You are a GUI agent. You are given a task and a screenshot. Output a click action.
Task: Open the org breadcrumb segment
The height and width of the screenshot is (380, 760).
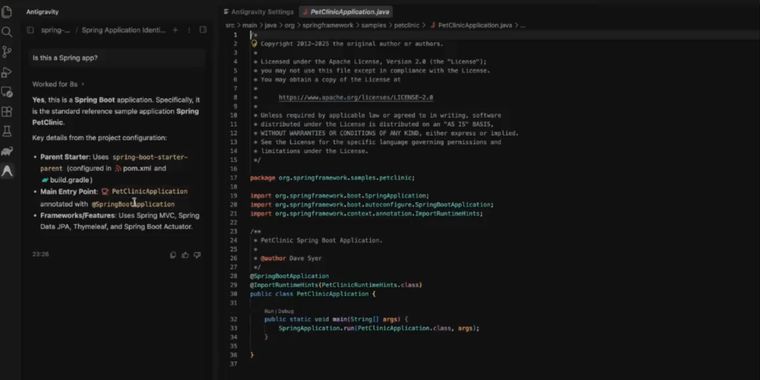coord(289,25)
